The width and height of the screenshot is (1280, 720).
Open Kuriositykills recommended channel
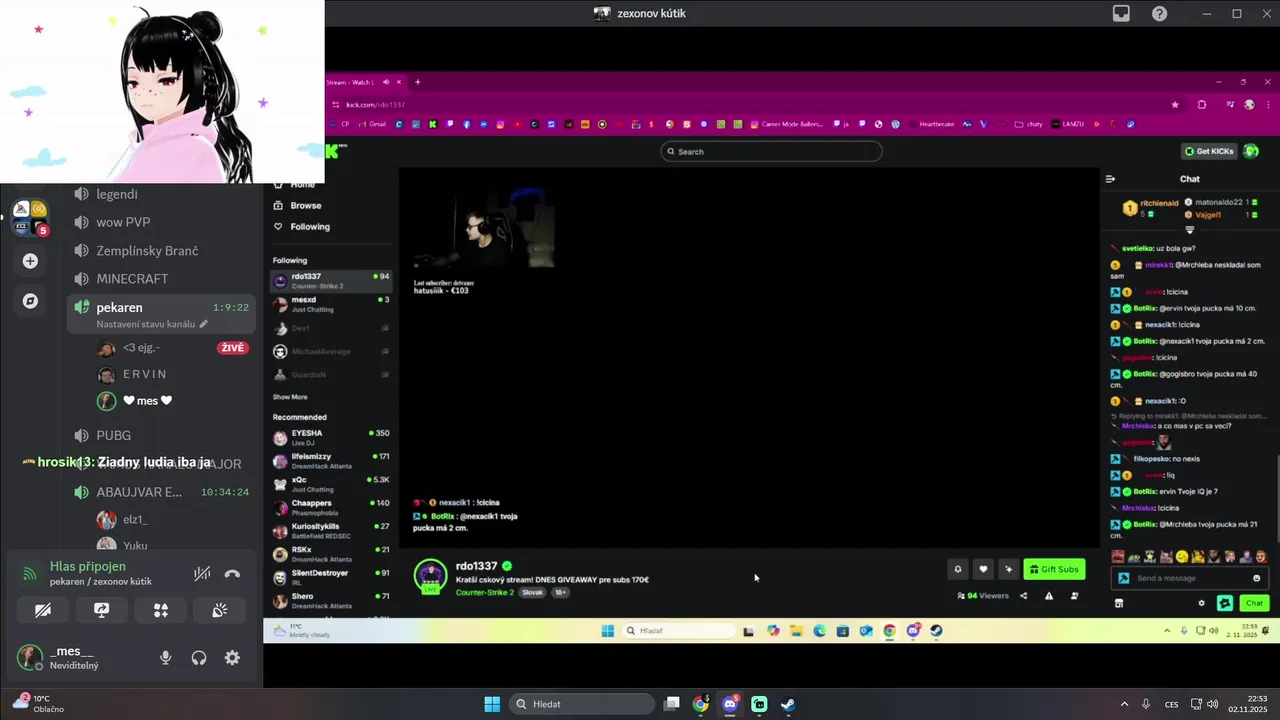pyautogui.click(x=331, y=530)
